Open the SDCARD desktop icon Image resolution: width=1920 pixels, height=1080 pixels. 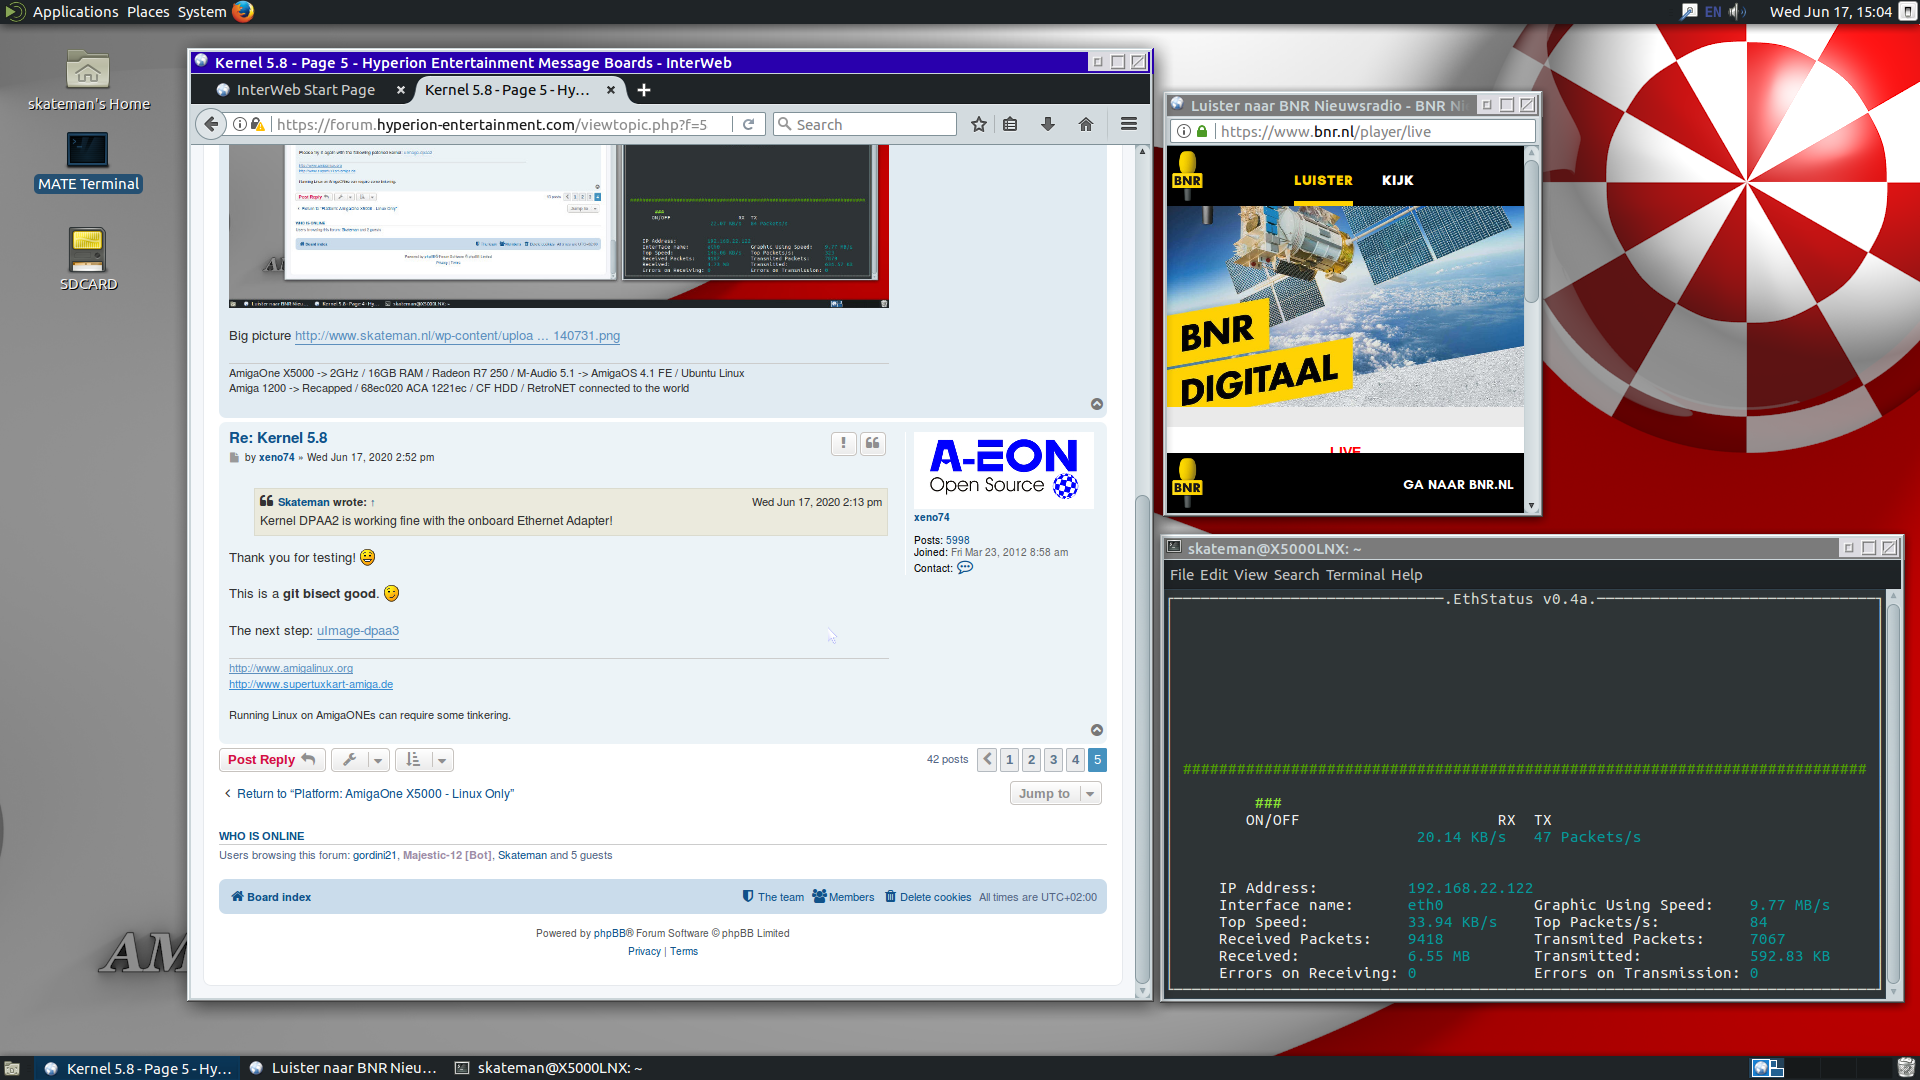click(88, 260)
